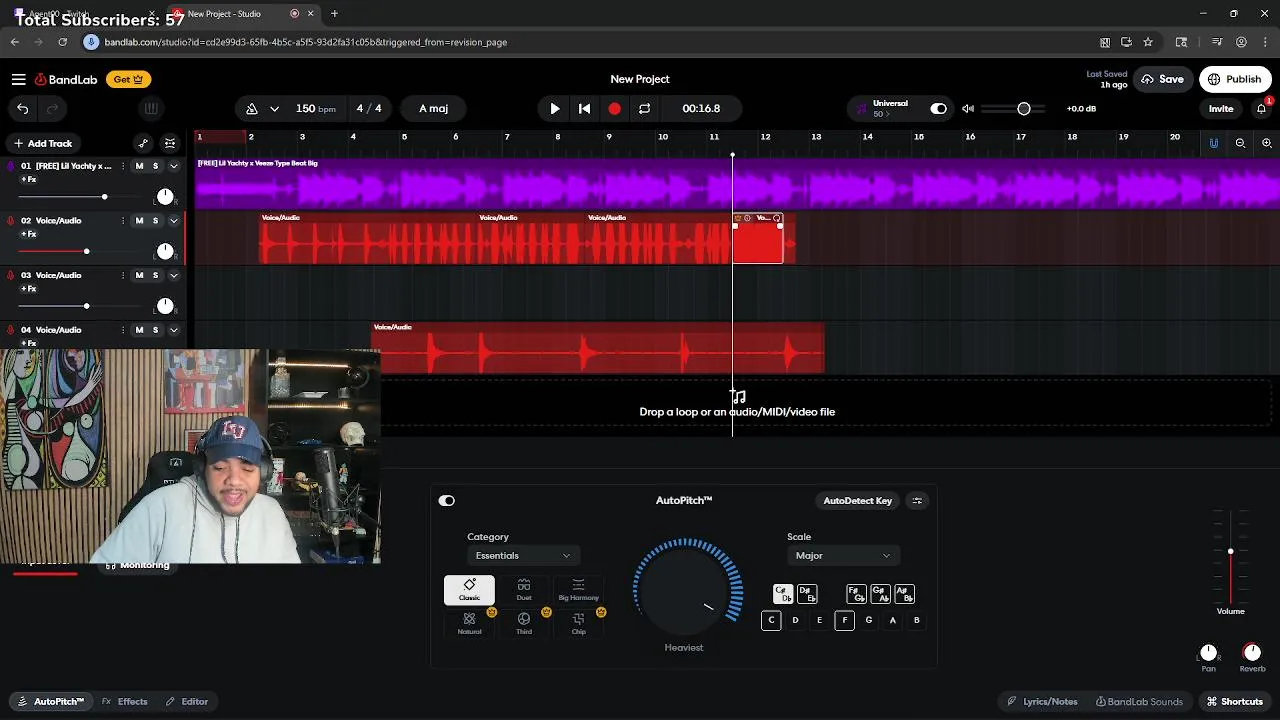1280x720 pixels.
Task: Change the 4 / 4 time signature
Action: pyautogui.click(x=369, y=108)
